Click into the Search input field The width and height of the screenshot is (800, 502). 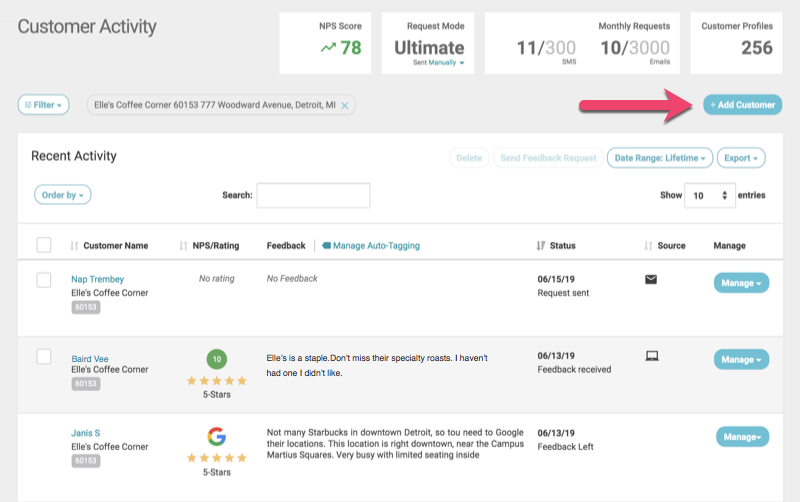pos(313,195)
